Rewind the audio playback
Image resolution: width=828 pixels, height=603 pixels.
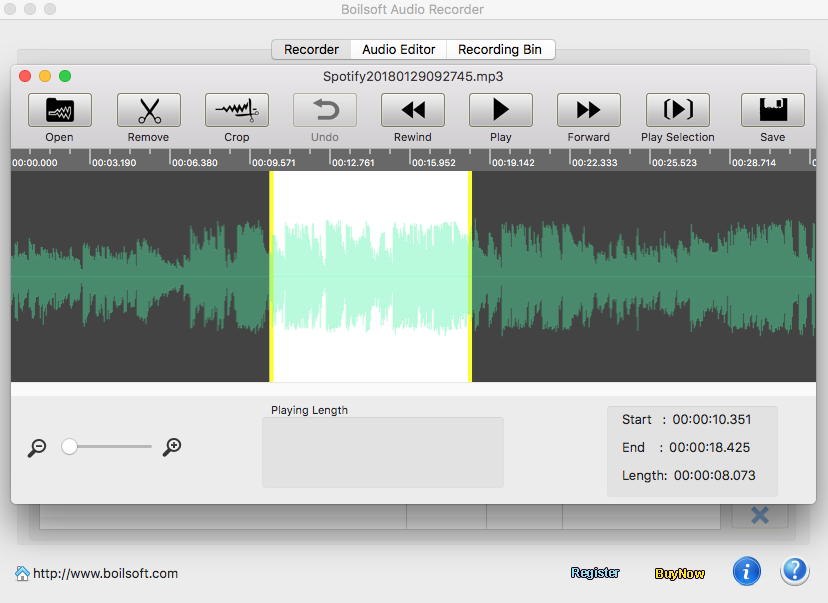coord(412,110)
